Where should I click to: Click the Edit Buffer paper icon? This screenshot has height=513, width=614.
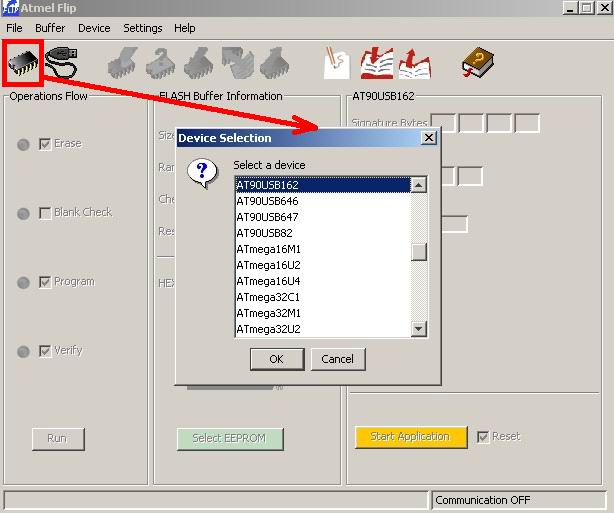click(337, 63)
